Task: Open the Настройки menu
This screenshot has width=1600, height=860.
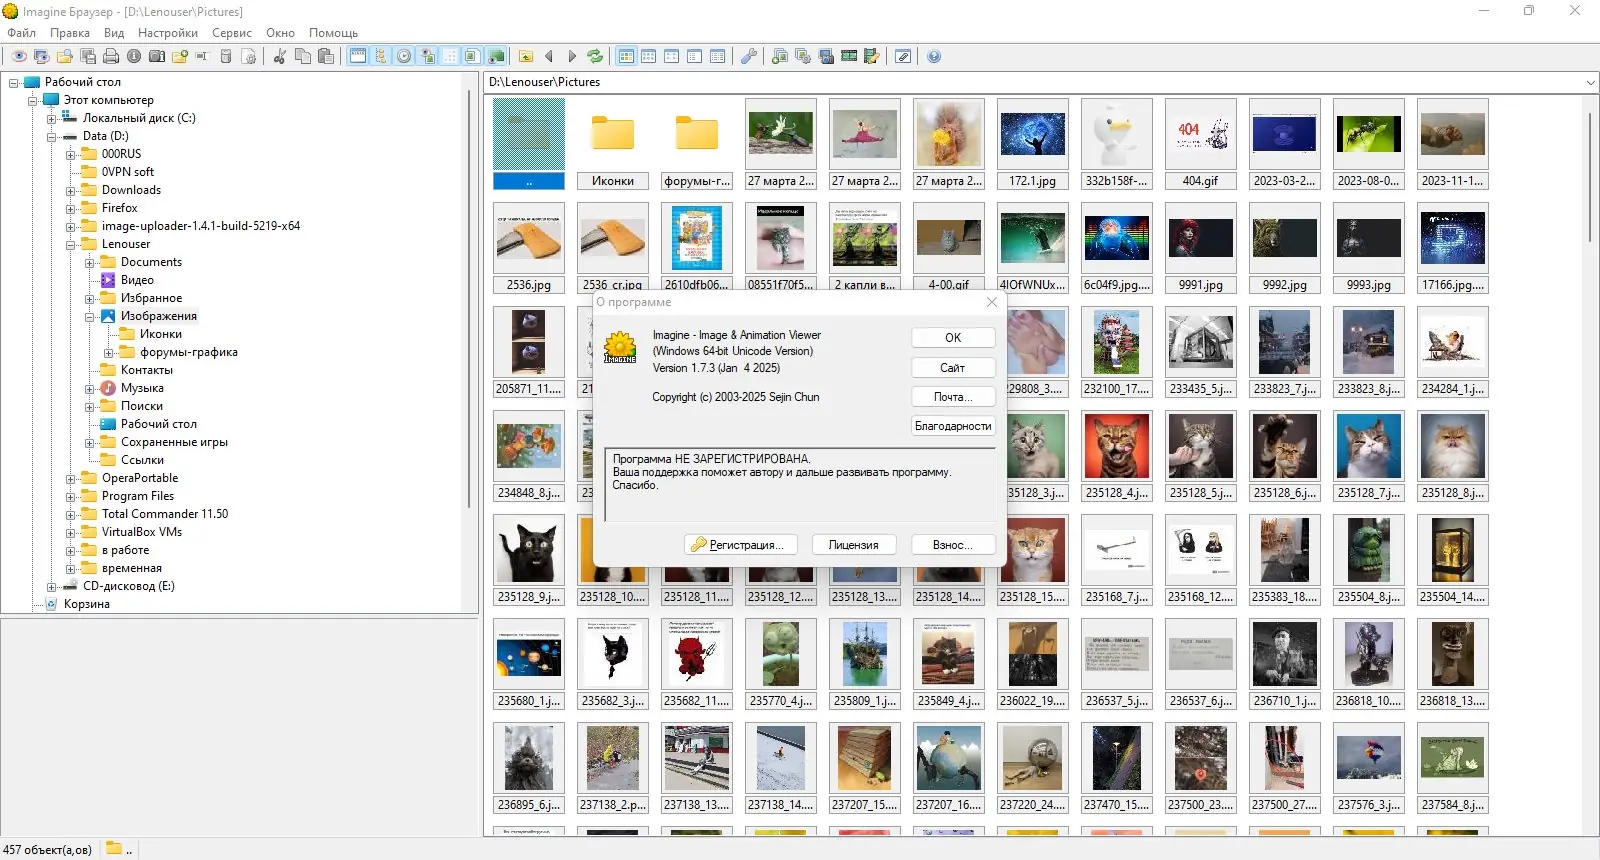Action: point(168,33)
